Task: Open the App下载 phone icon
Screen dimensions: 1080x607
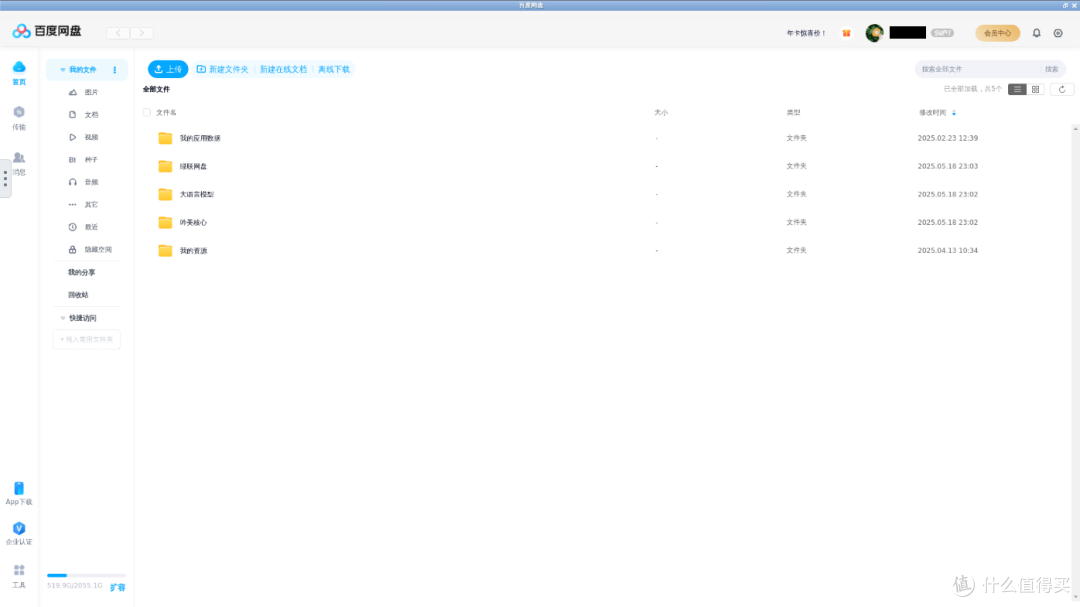Action: (x=19, y=488)
